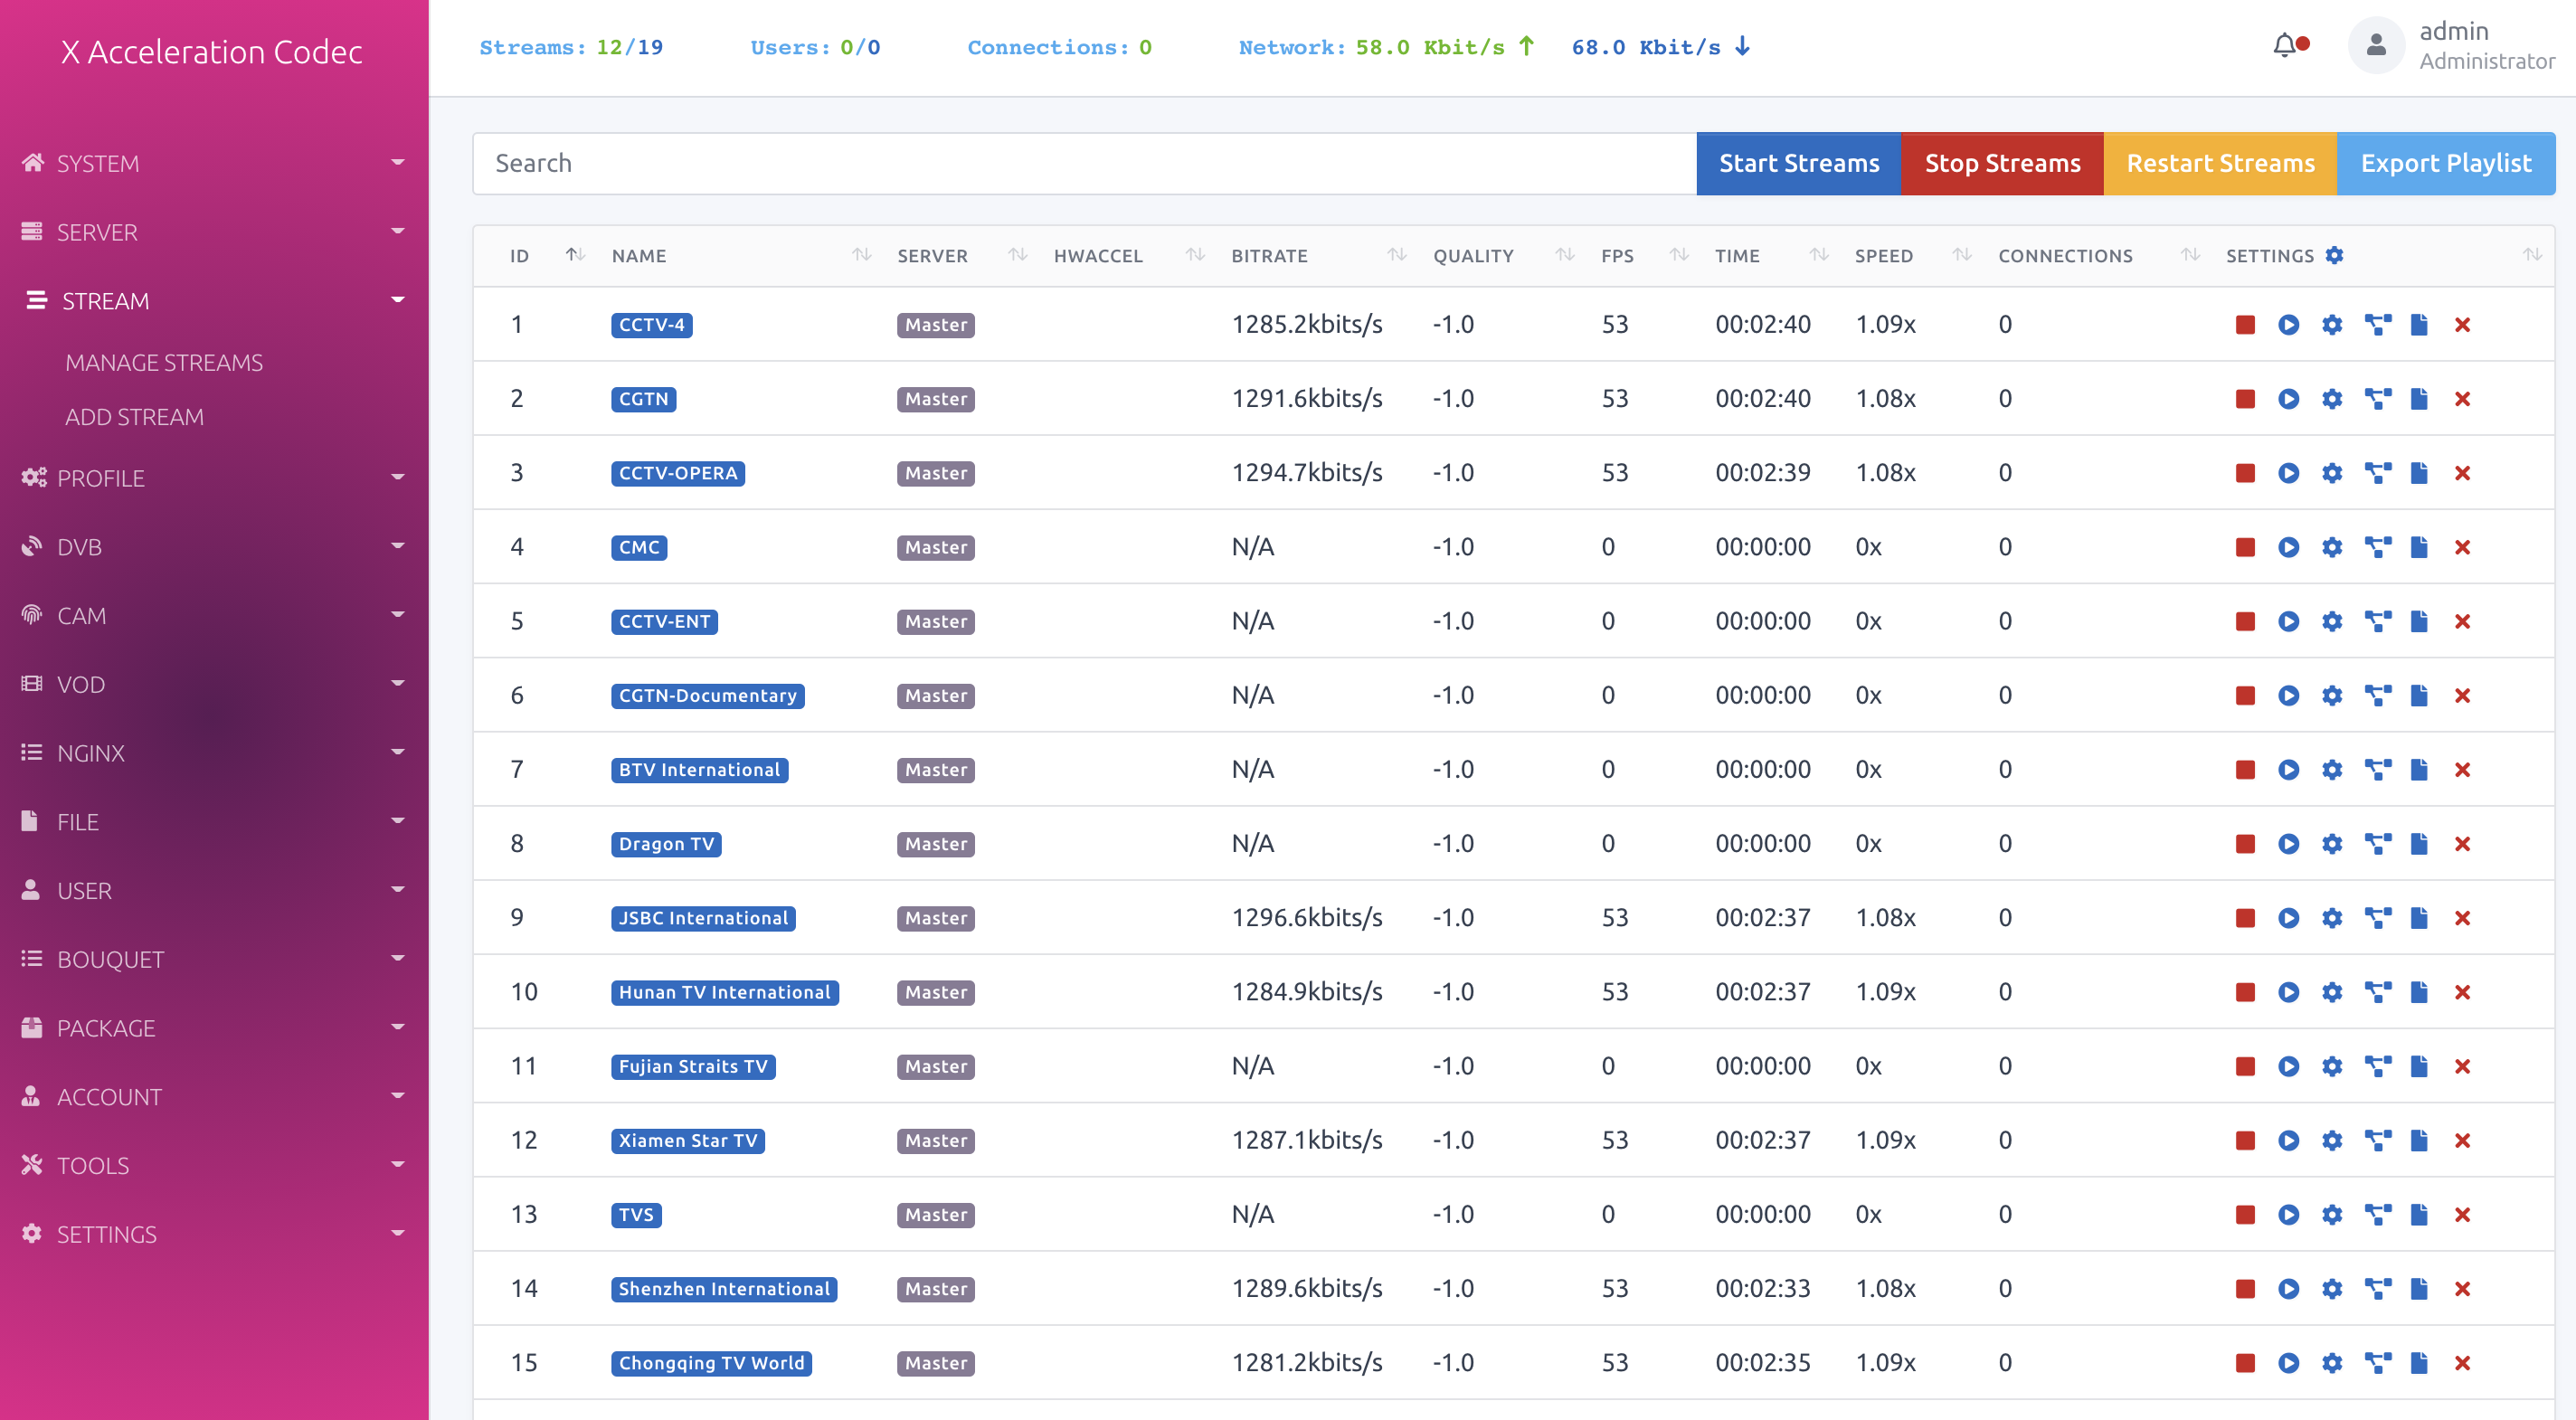Click the Search input field
The image size is (2576, 1420).
point(1084,163)
